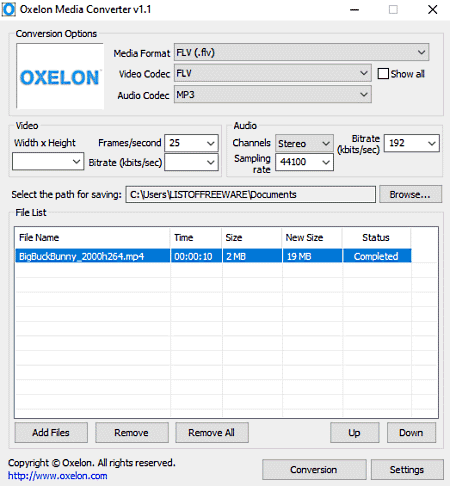The image size is (450, 486).
Task: Open the Audio Codec dropdown
Action: click(x=273, y=95)
